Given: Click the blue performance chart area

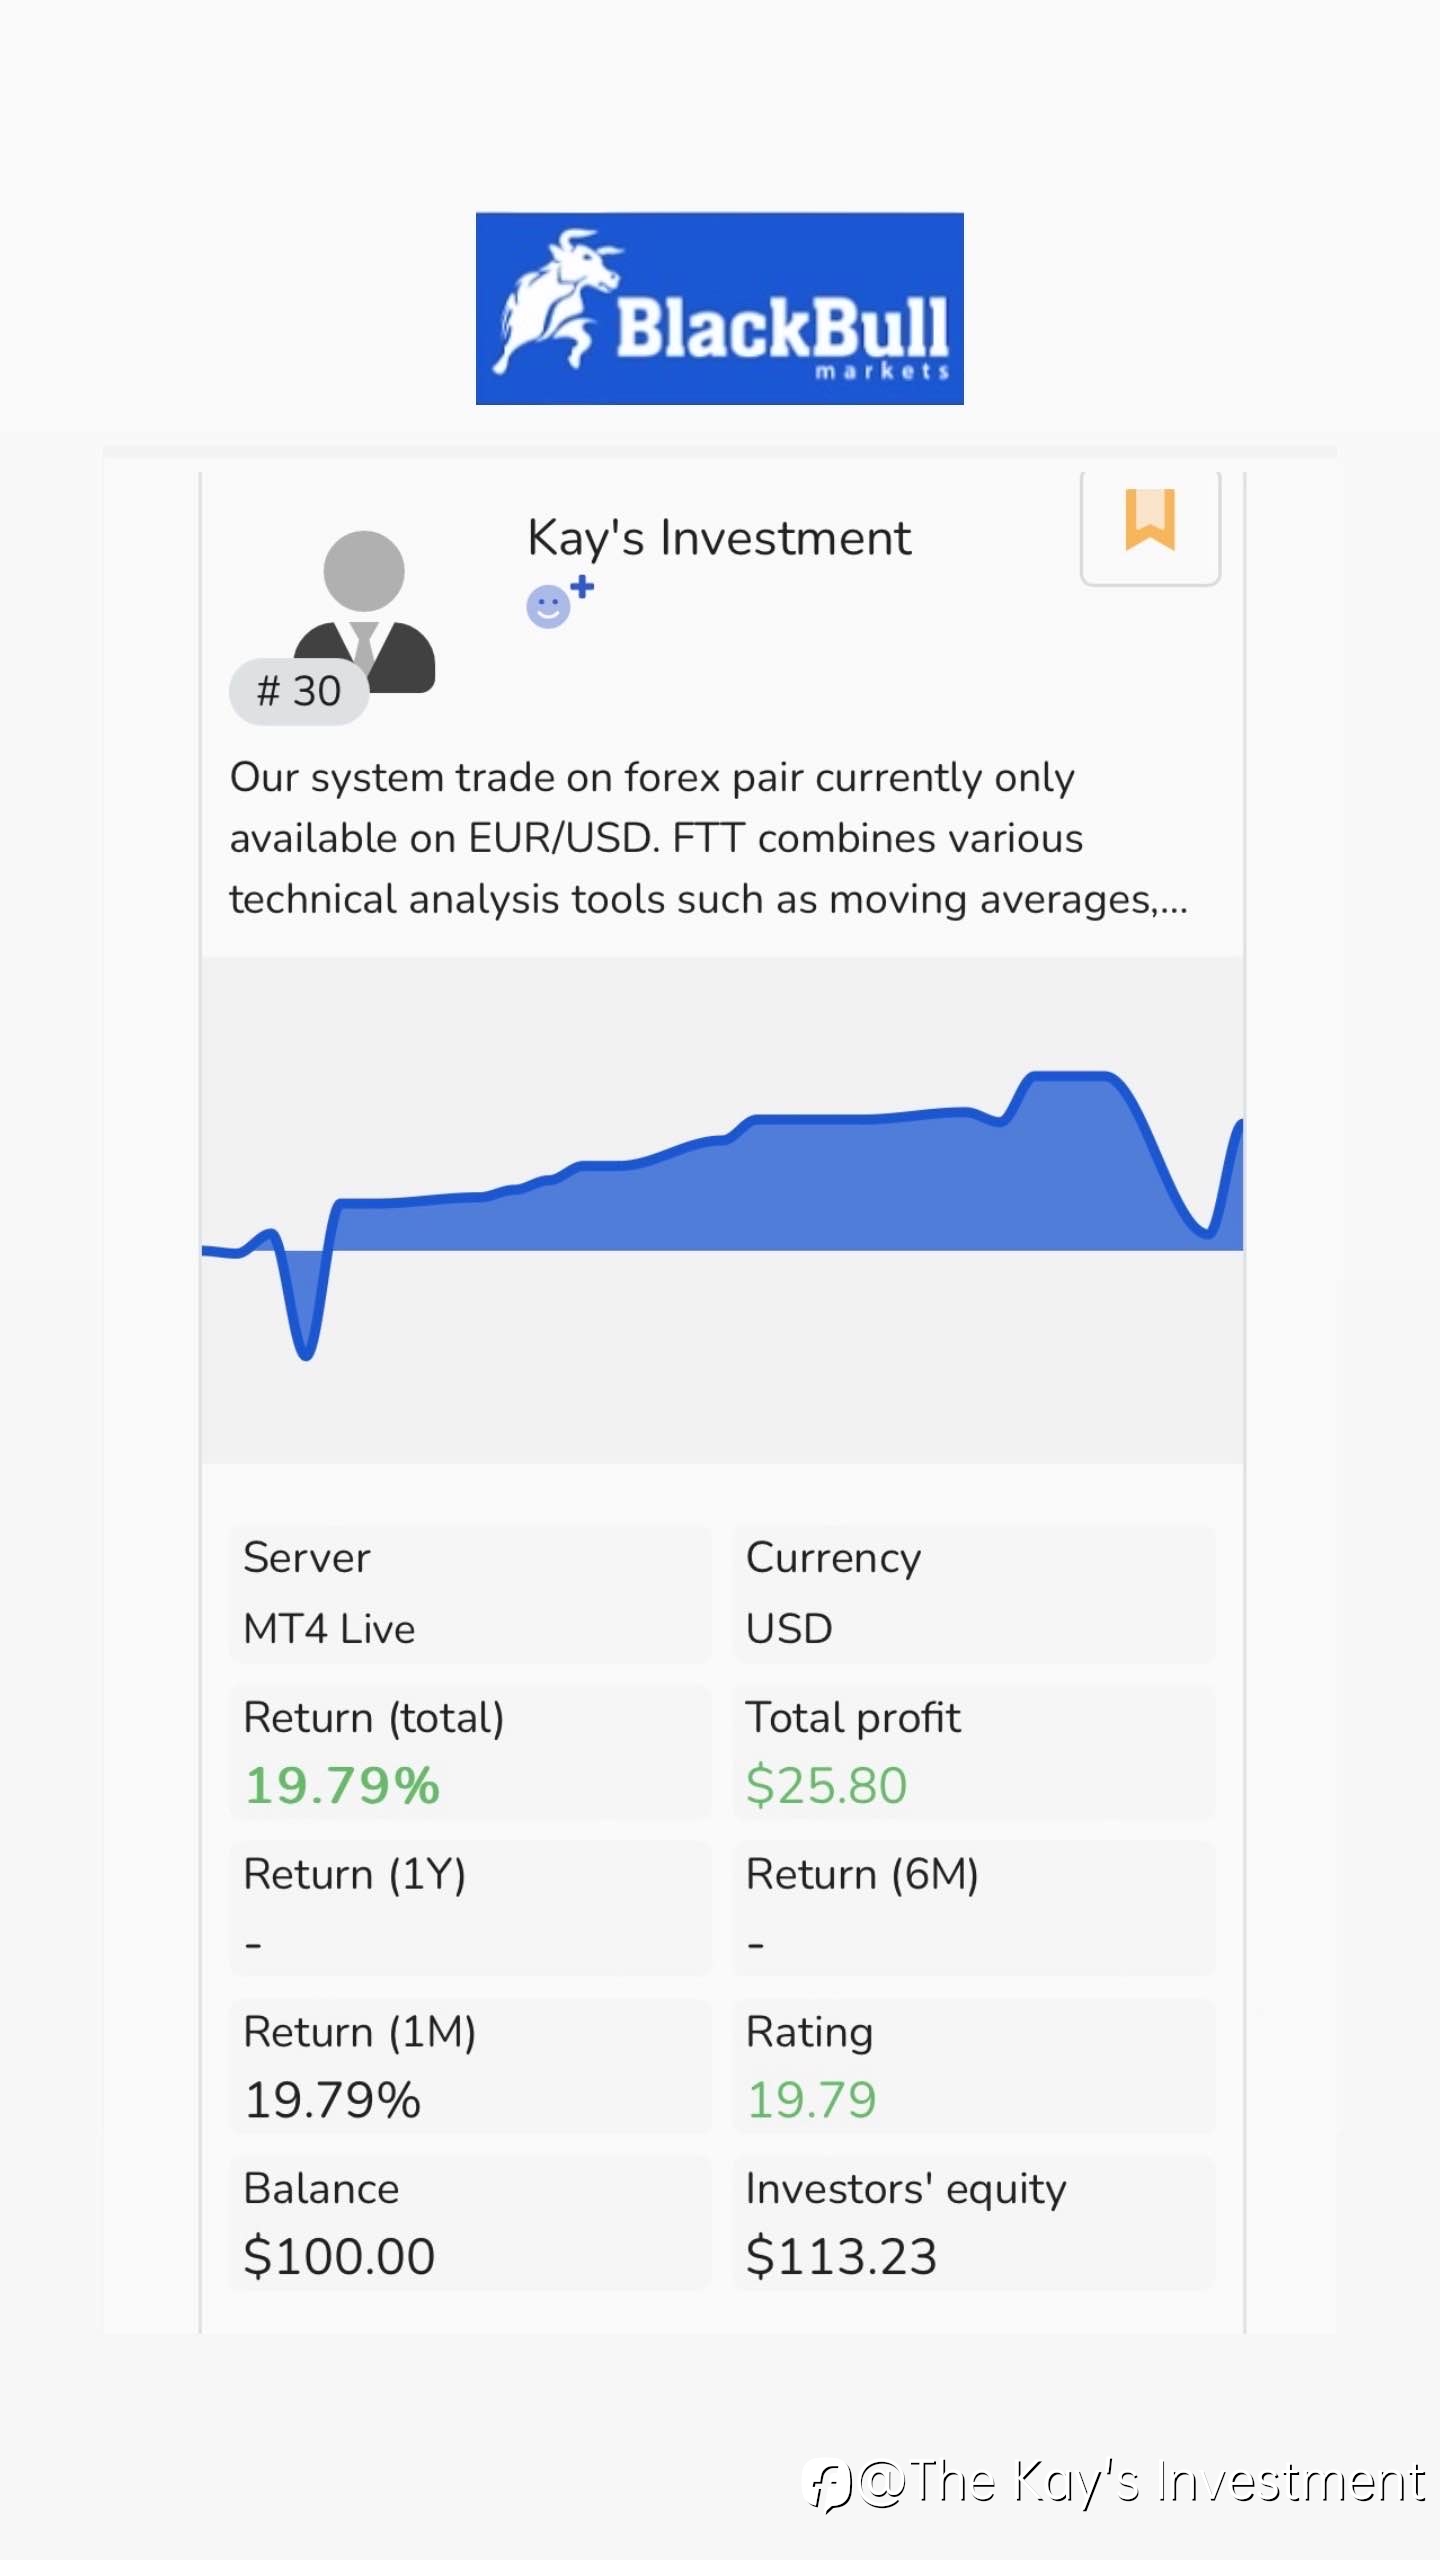Looking at the screenshot, I should (x=722, y=1210).
